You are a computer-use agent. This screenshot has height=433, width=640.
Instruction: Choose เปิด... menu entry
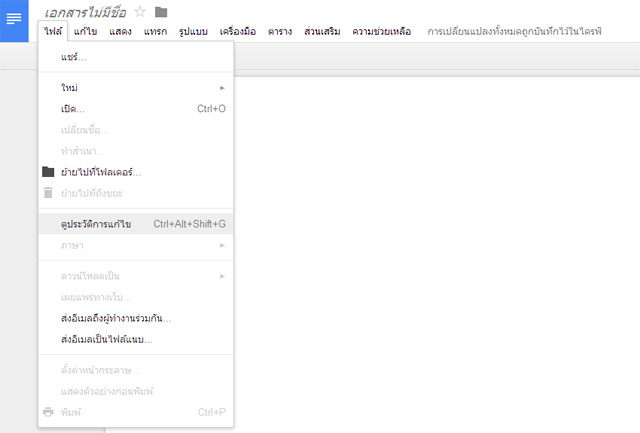point(136,109)
